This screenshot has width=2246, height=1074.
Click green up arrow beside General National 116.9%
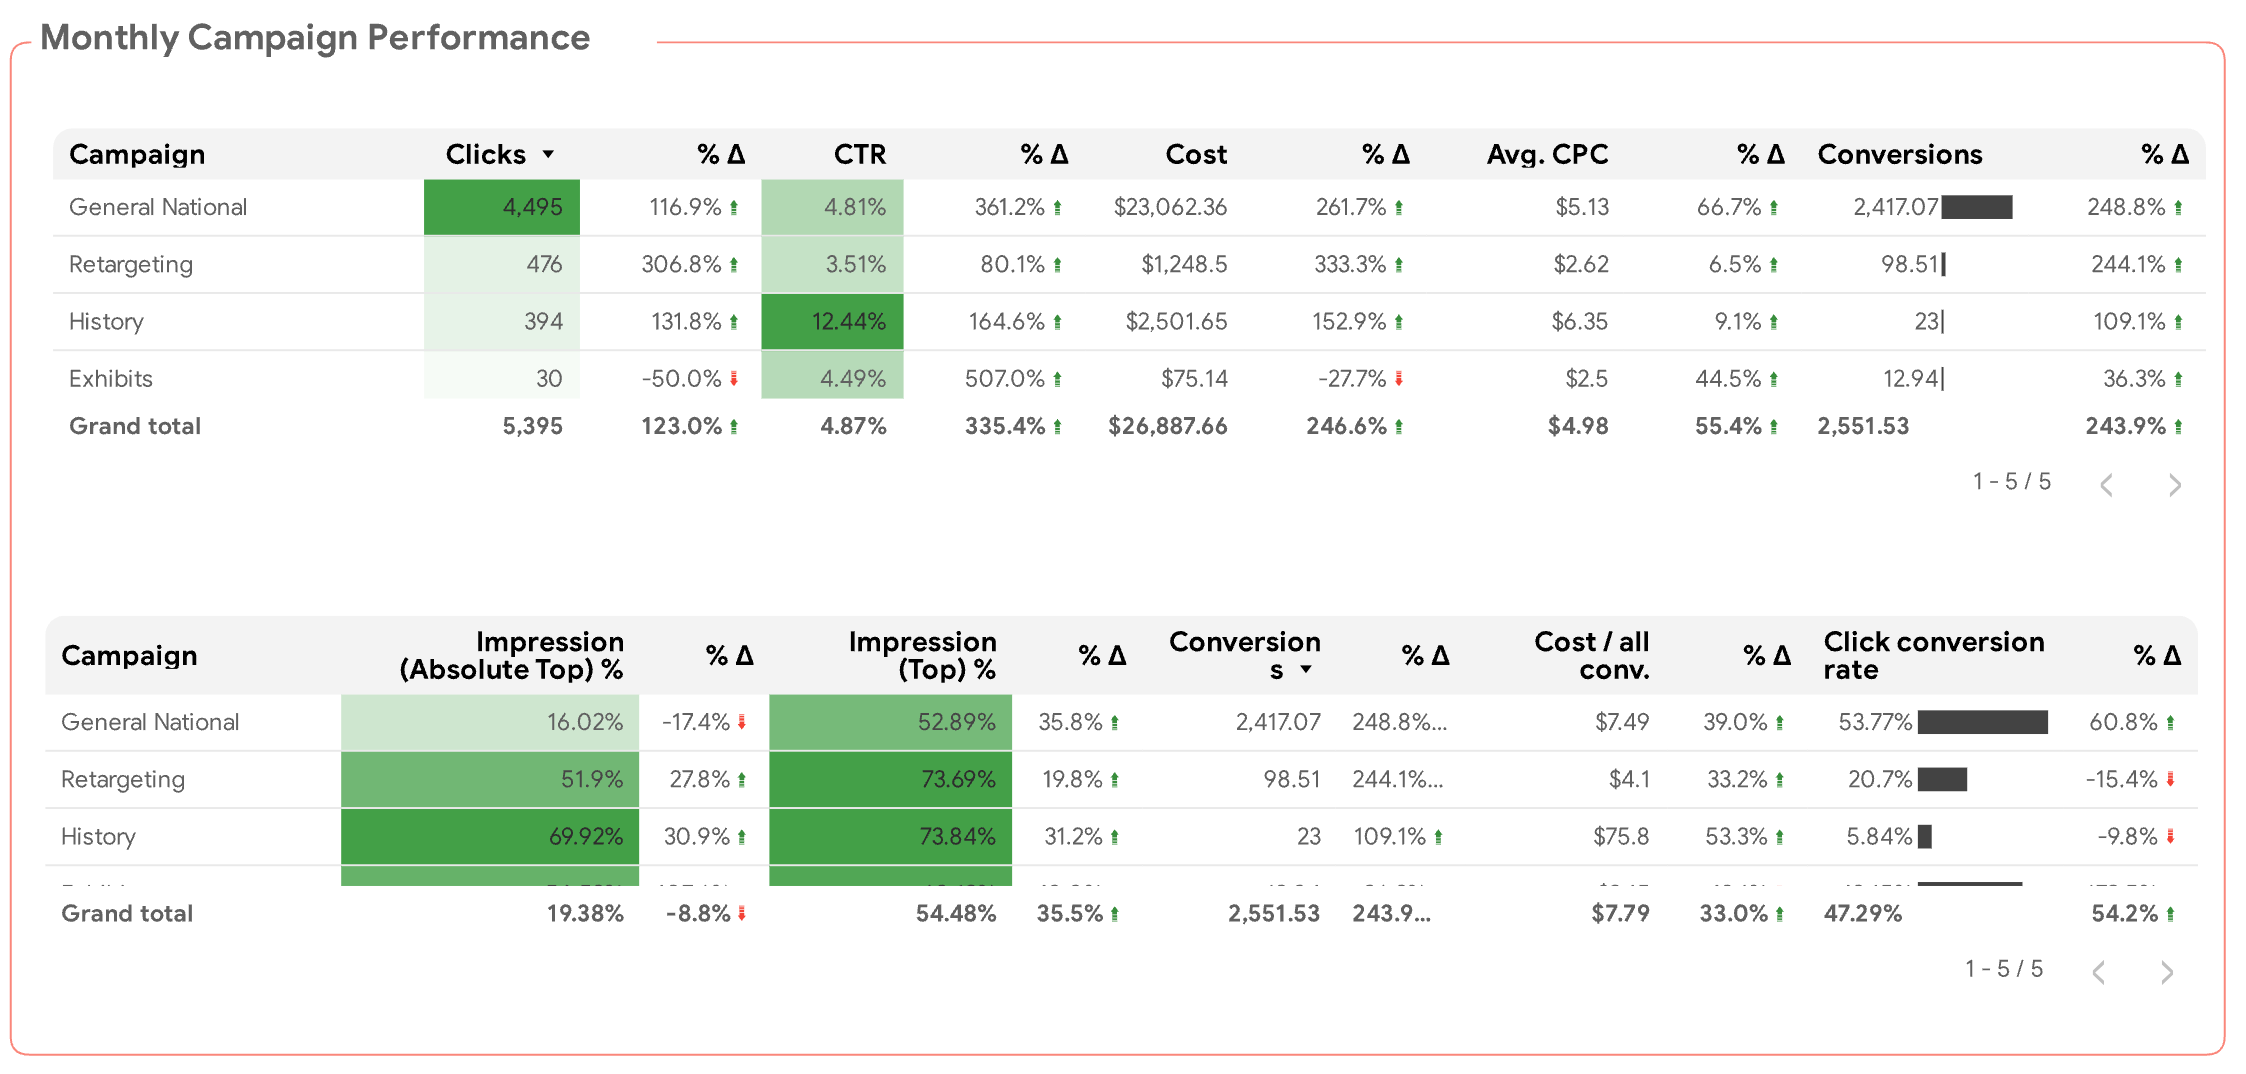tap(734, 208)
